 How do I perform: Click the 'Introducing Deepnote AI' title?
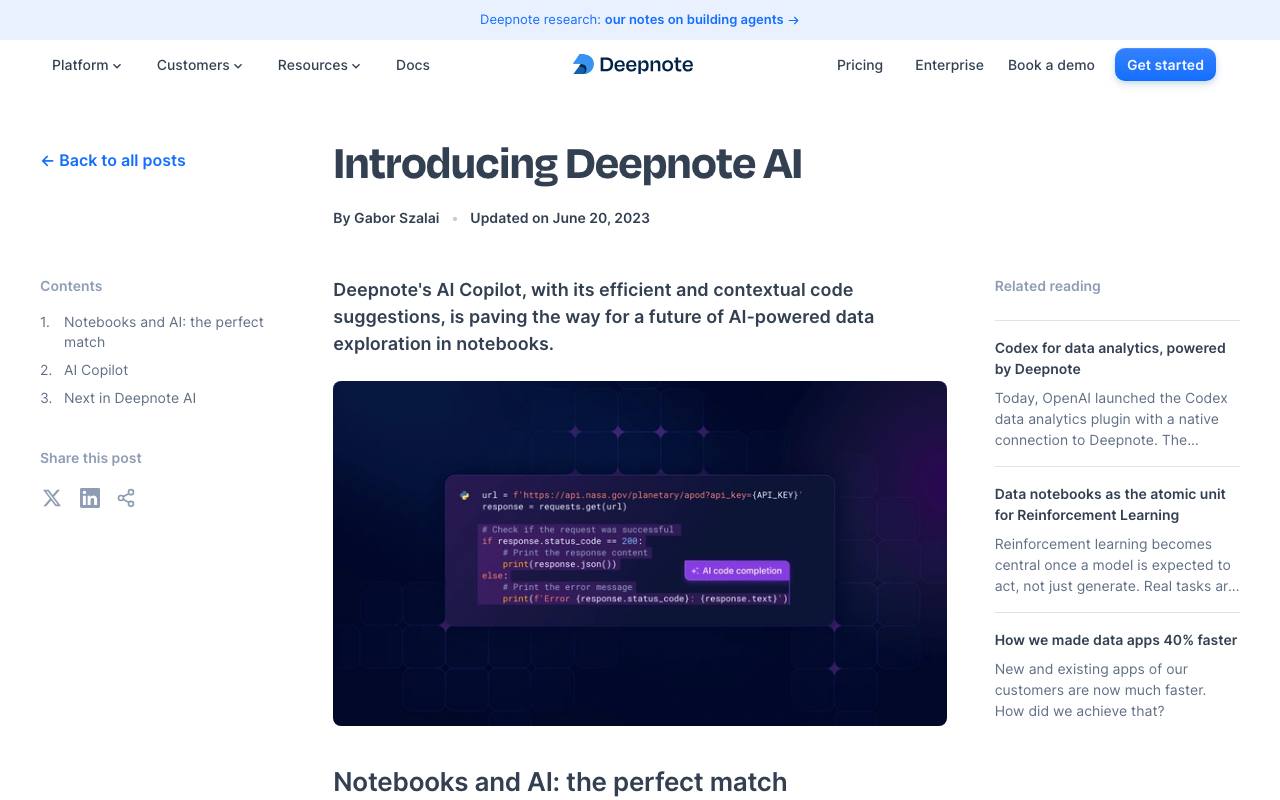pyautogui.click(x=567, y=164)
